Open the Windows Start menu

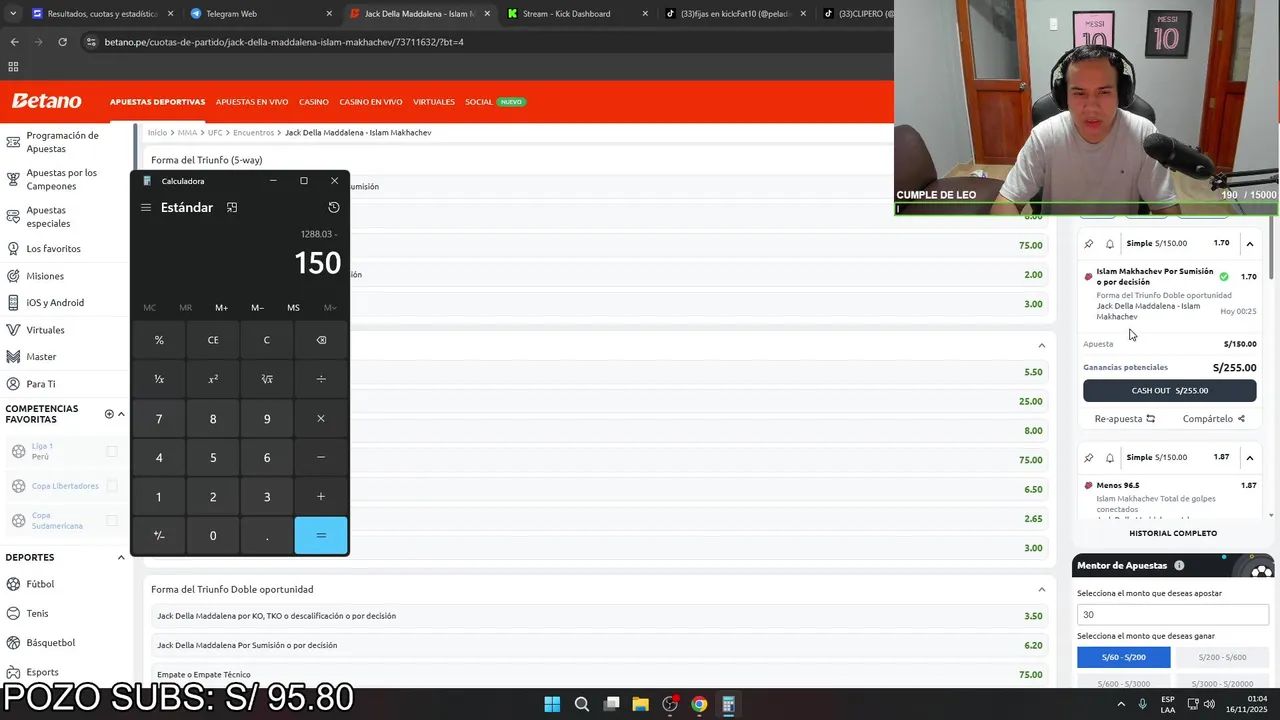coord(552,704)
